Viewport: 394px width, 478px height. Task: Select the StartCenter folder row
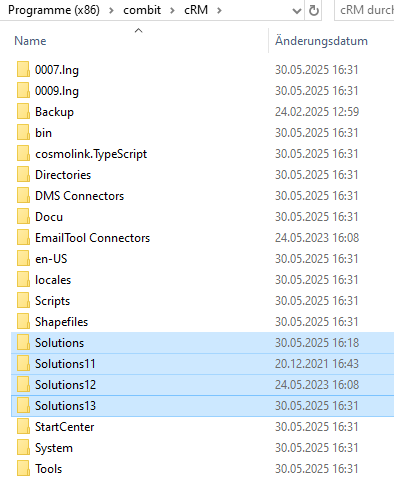point(203,427)
